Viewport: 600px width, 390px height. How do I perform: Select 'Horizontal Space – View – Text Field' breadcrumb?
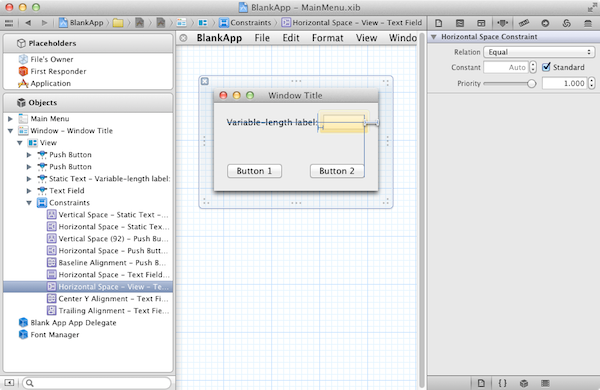coord(352,23)
